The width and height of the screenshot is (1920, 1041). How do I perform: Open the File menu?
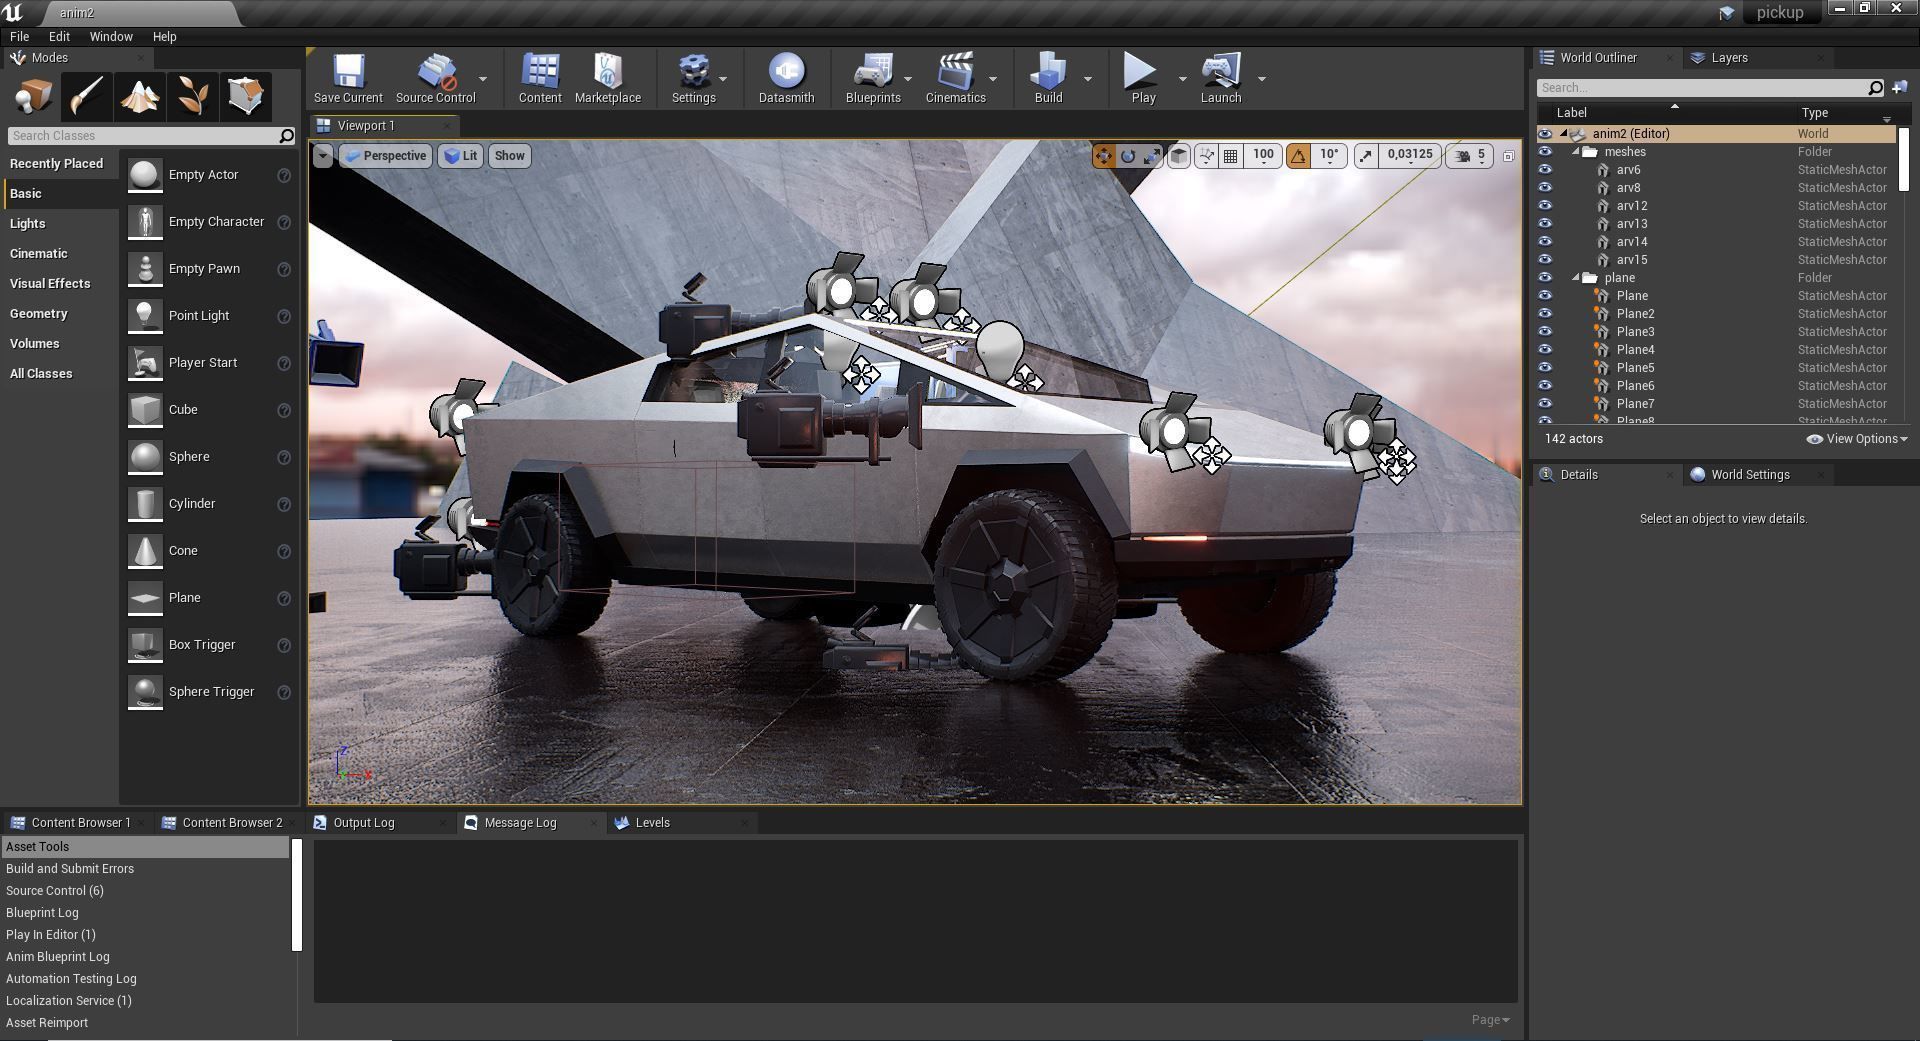19,36
